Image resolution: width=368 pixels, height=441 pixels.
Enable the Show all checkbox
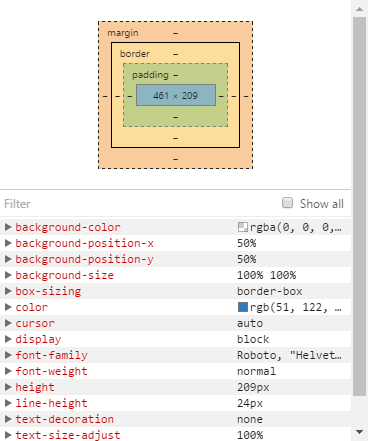[x=287, y=203]
